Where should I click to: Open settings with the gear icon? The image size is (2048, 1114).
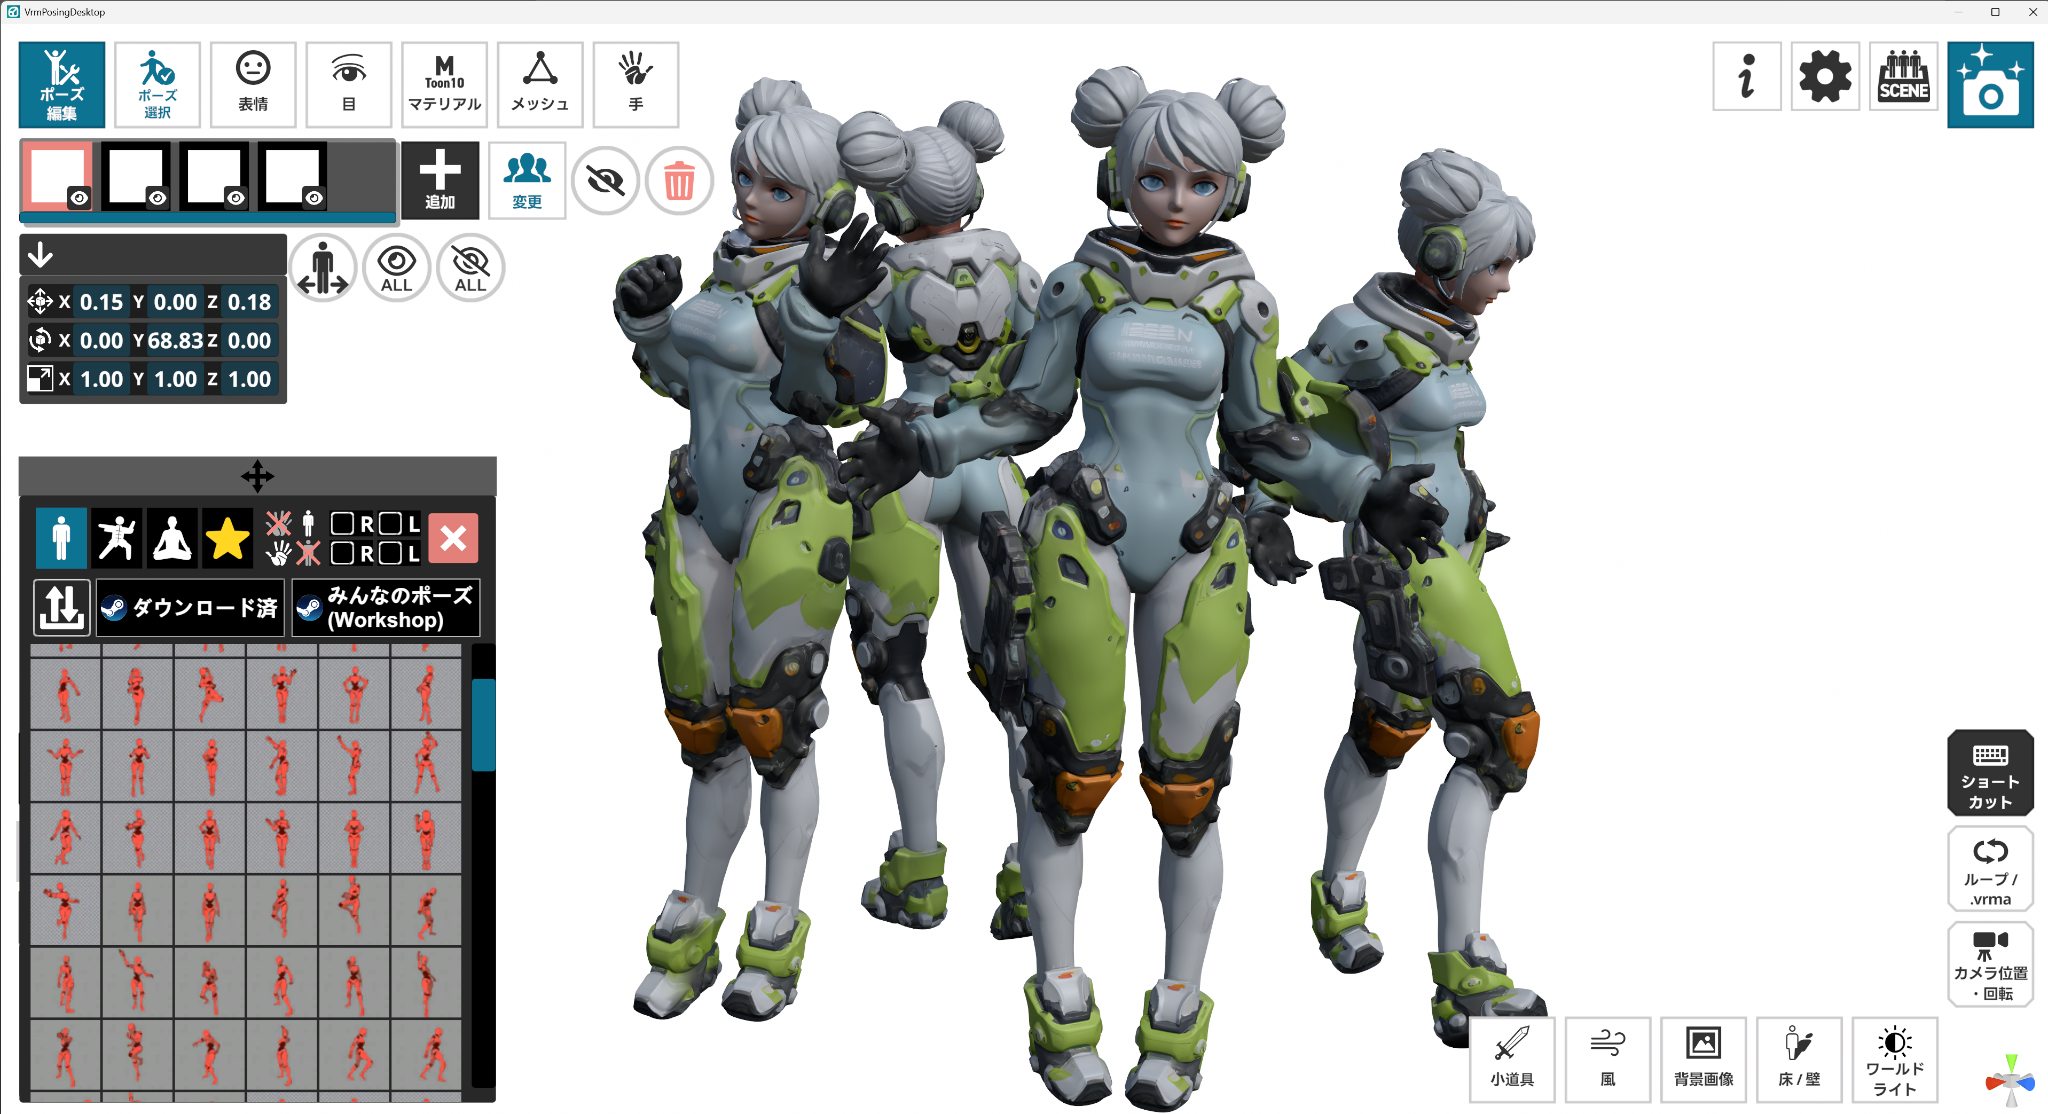click(1824, 77)
